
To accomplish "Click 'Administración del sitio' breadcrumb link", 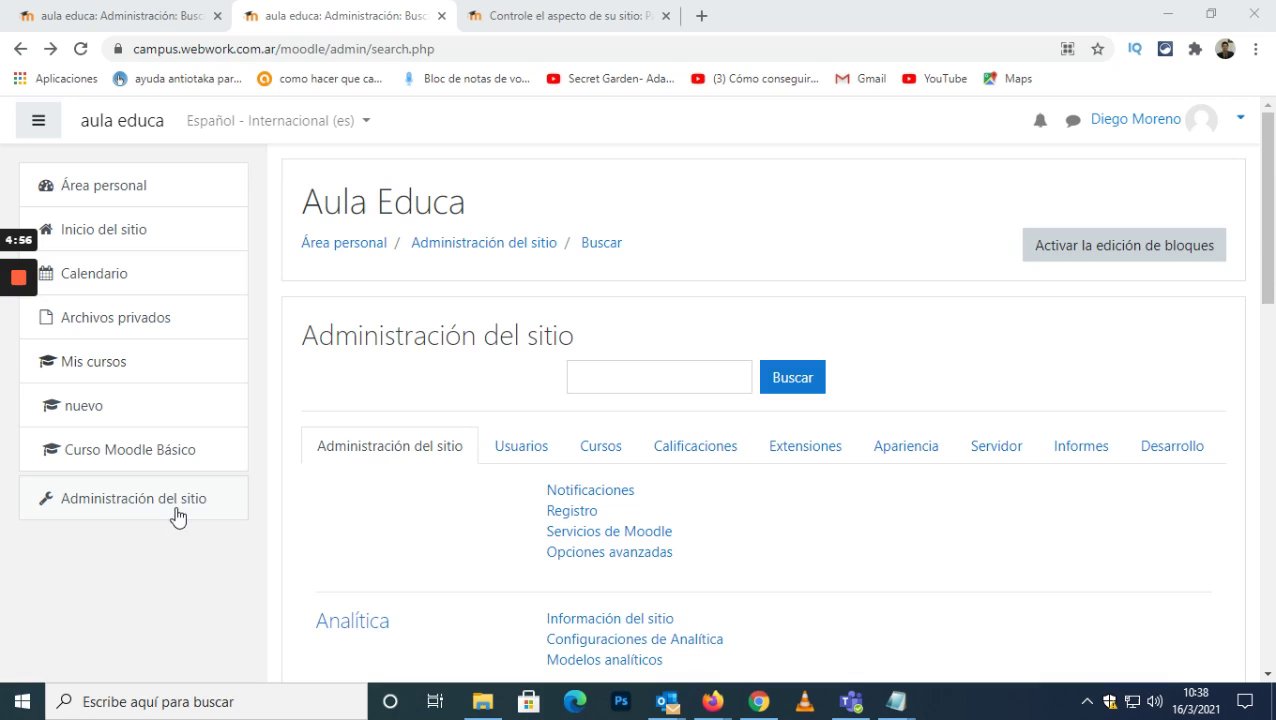I will pos(484,242).
